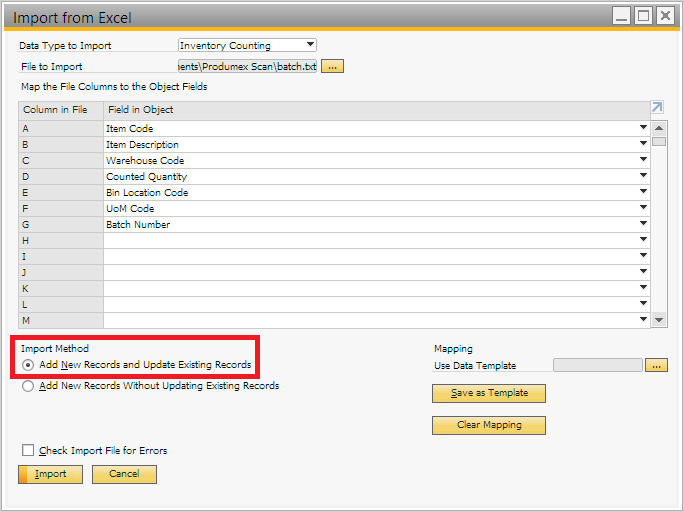Click the browse button for Use Data Template
This screenshot has width=684, height=512.
point(656,365)
